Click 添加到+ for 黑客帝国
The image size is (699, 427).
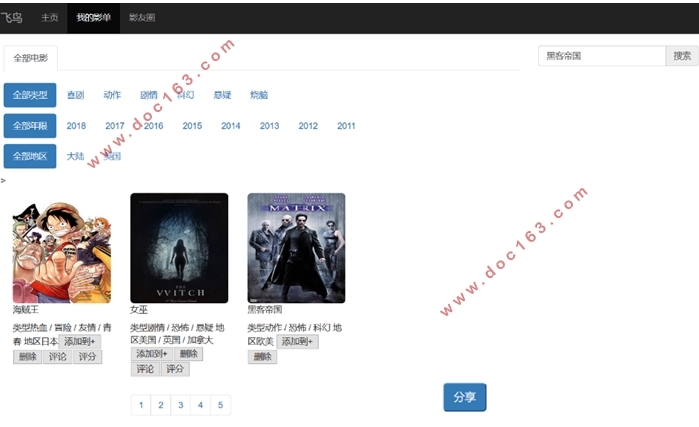pyautogui.click(x=297, y=341)
